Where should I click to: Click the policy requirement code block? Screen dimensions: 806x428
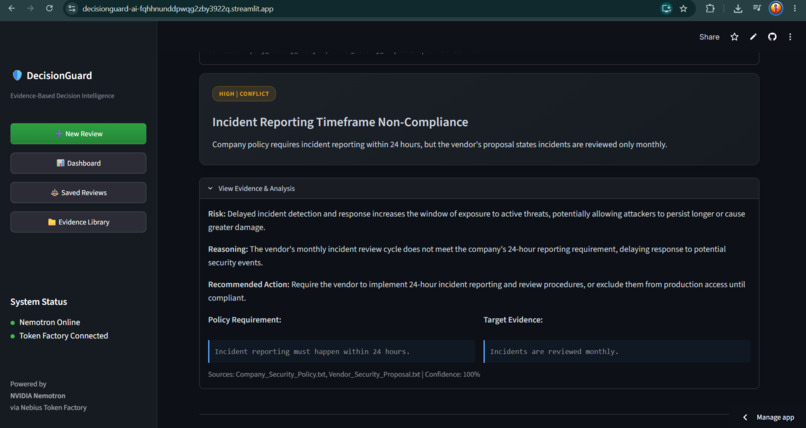click(x=341, y=351)
